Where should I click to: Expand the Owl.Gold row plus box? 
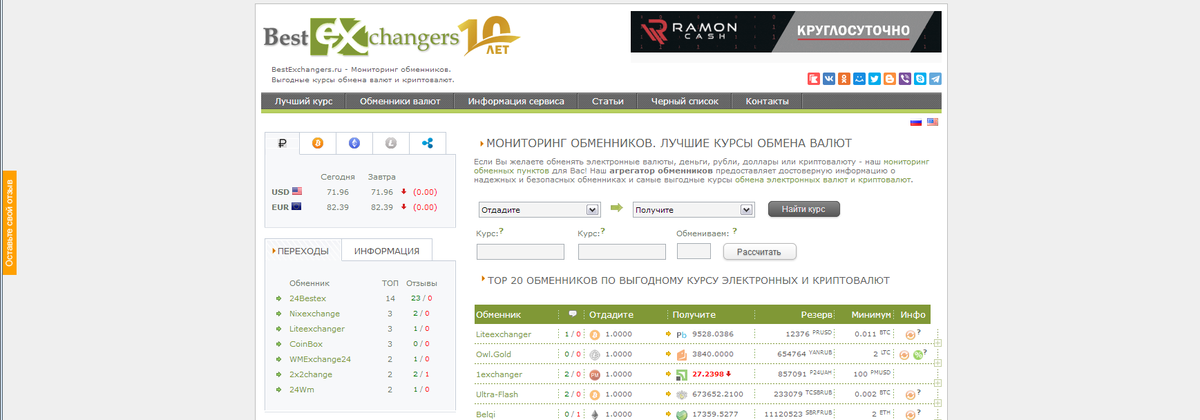938,363
